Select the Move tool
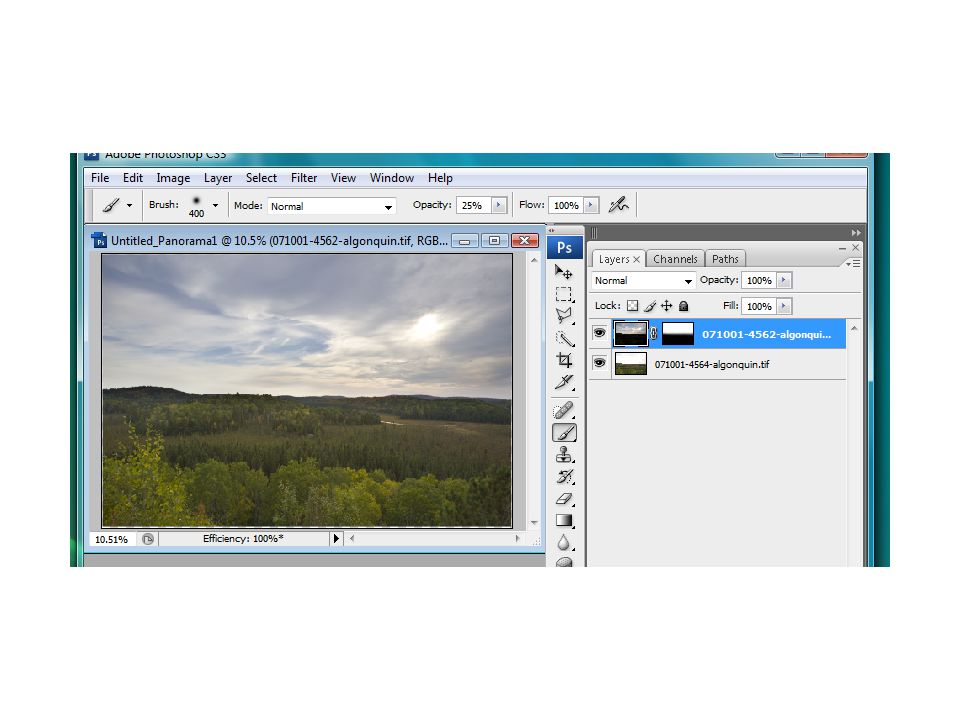 tap(563, 272)
